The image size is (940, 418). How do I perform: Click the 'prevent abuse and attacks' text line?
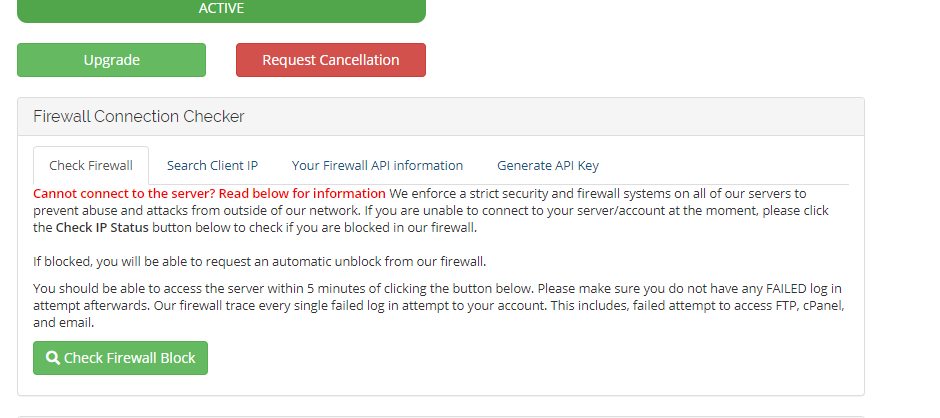coord(430,210)
